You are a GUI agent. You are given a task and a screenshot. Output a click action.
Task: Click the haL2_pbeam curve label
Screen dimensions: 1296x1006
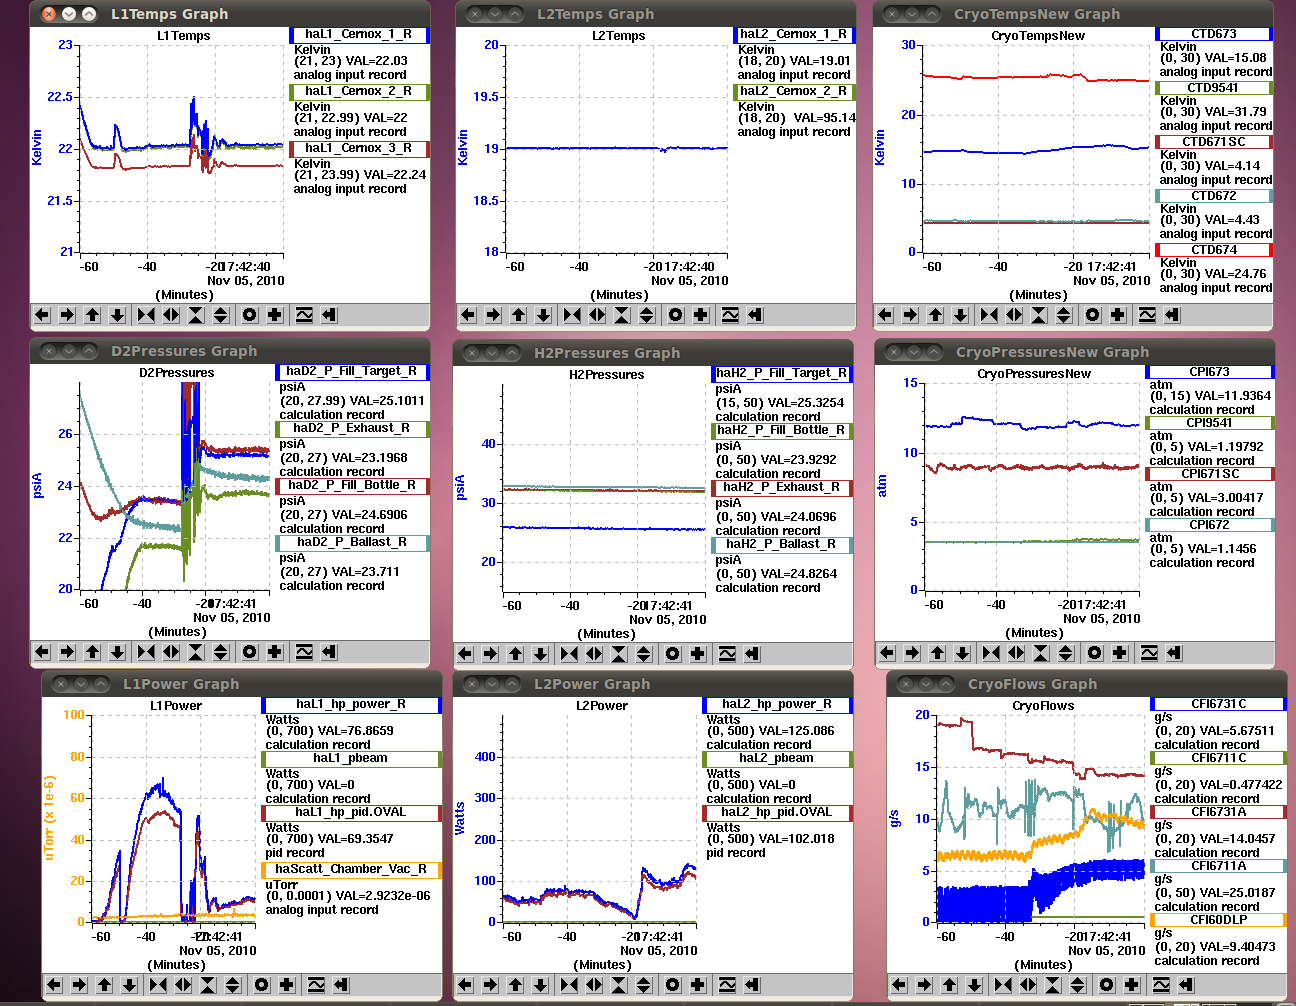click(x=777, y=758)
